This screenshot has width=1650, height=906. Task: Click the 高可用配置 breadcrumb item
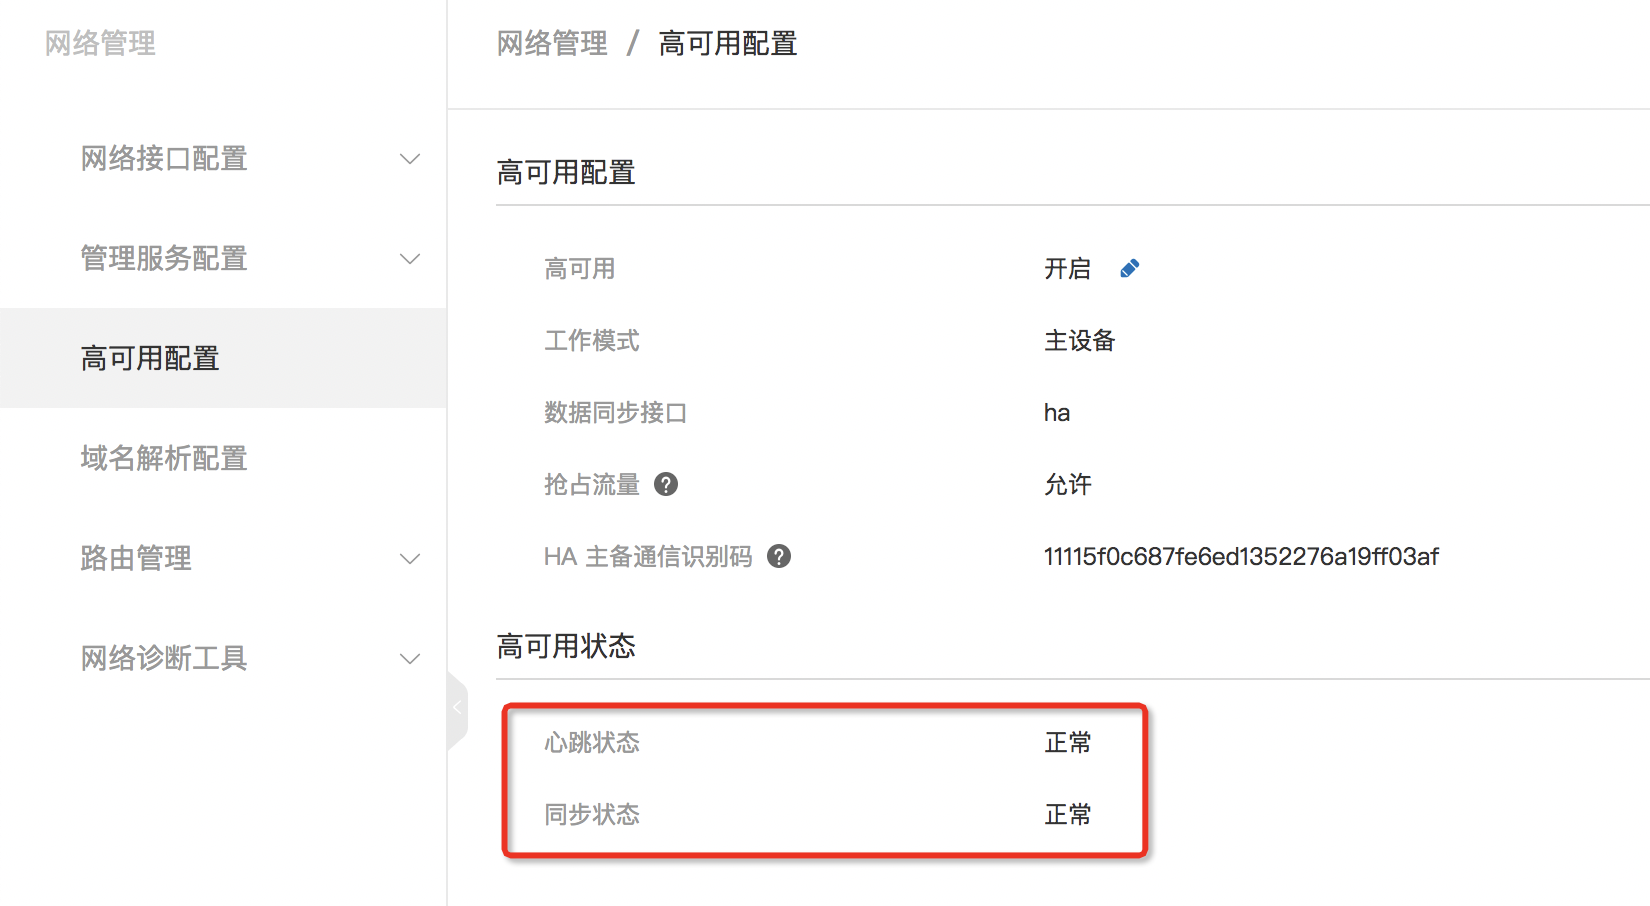tap(727, 44)
